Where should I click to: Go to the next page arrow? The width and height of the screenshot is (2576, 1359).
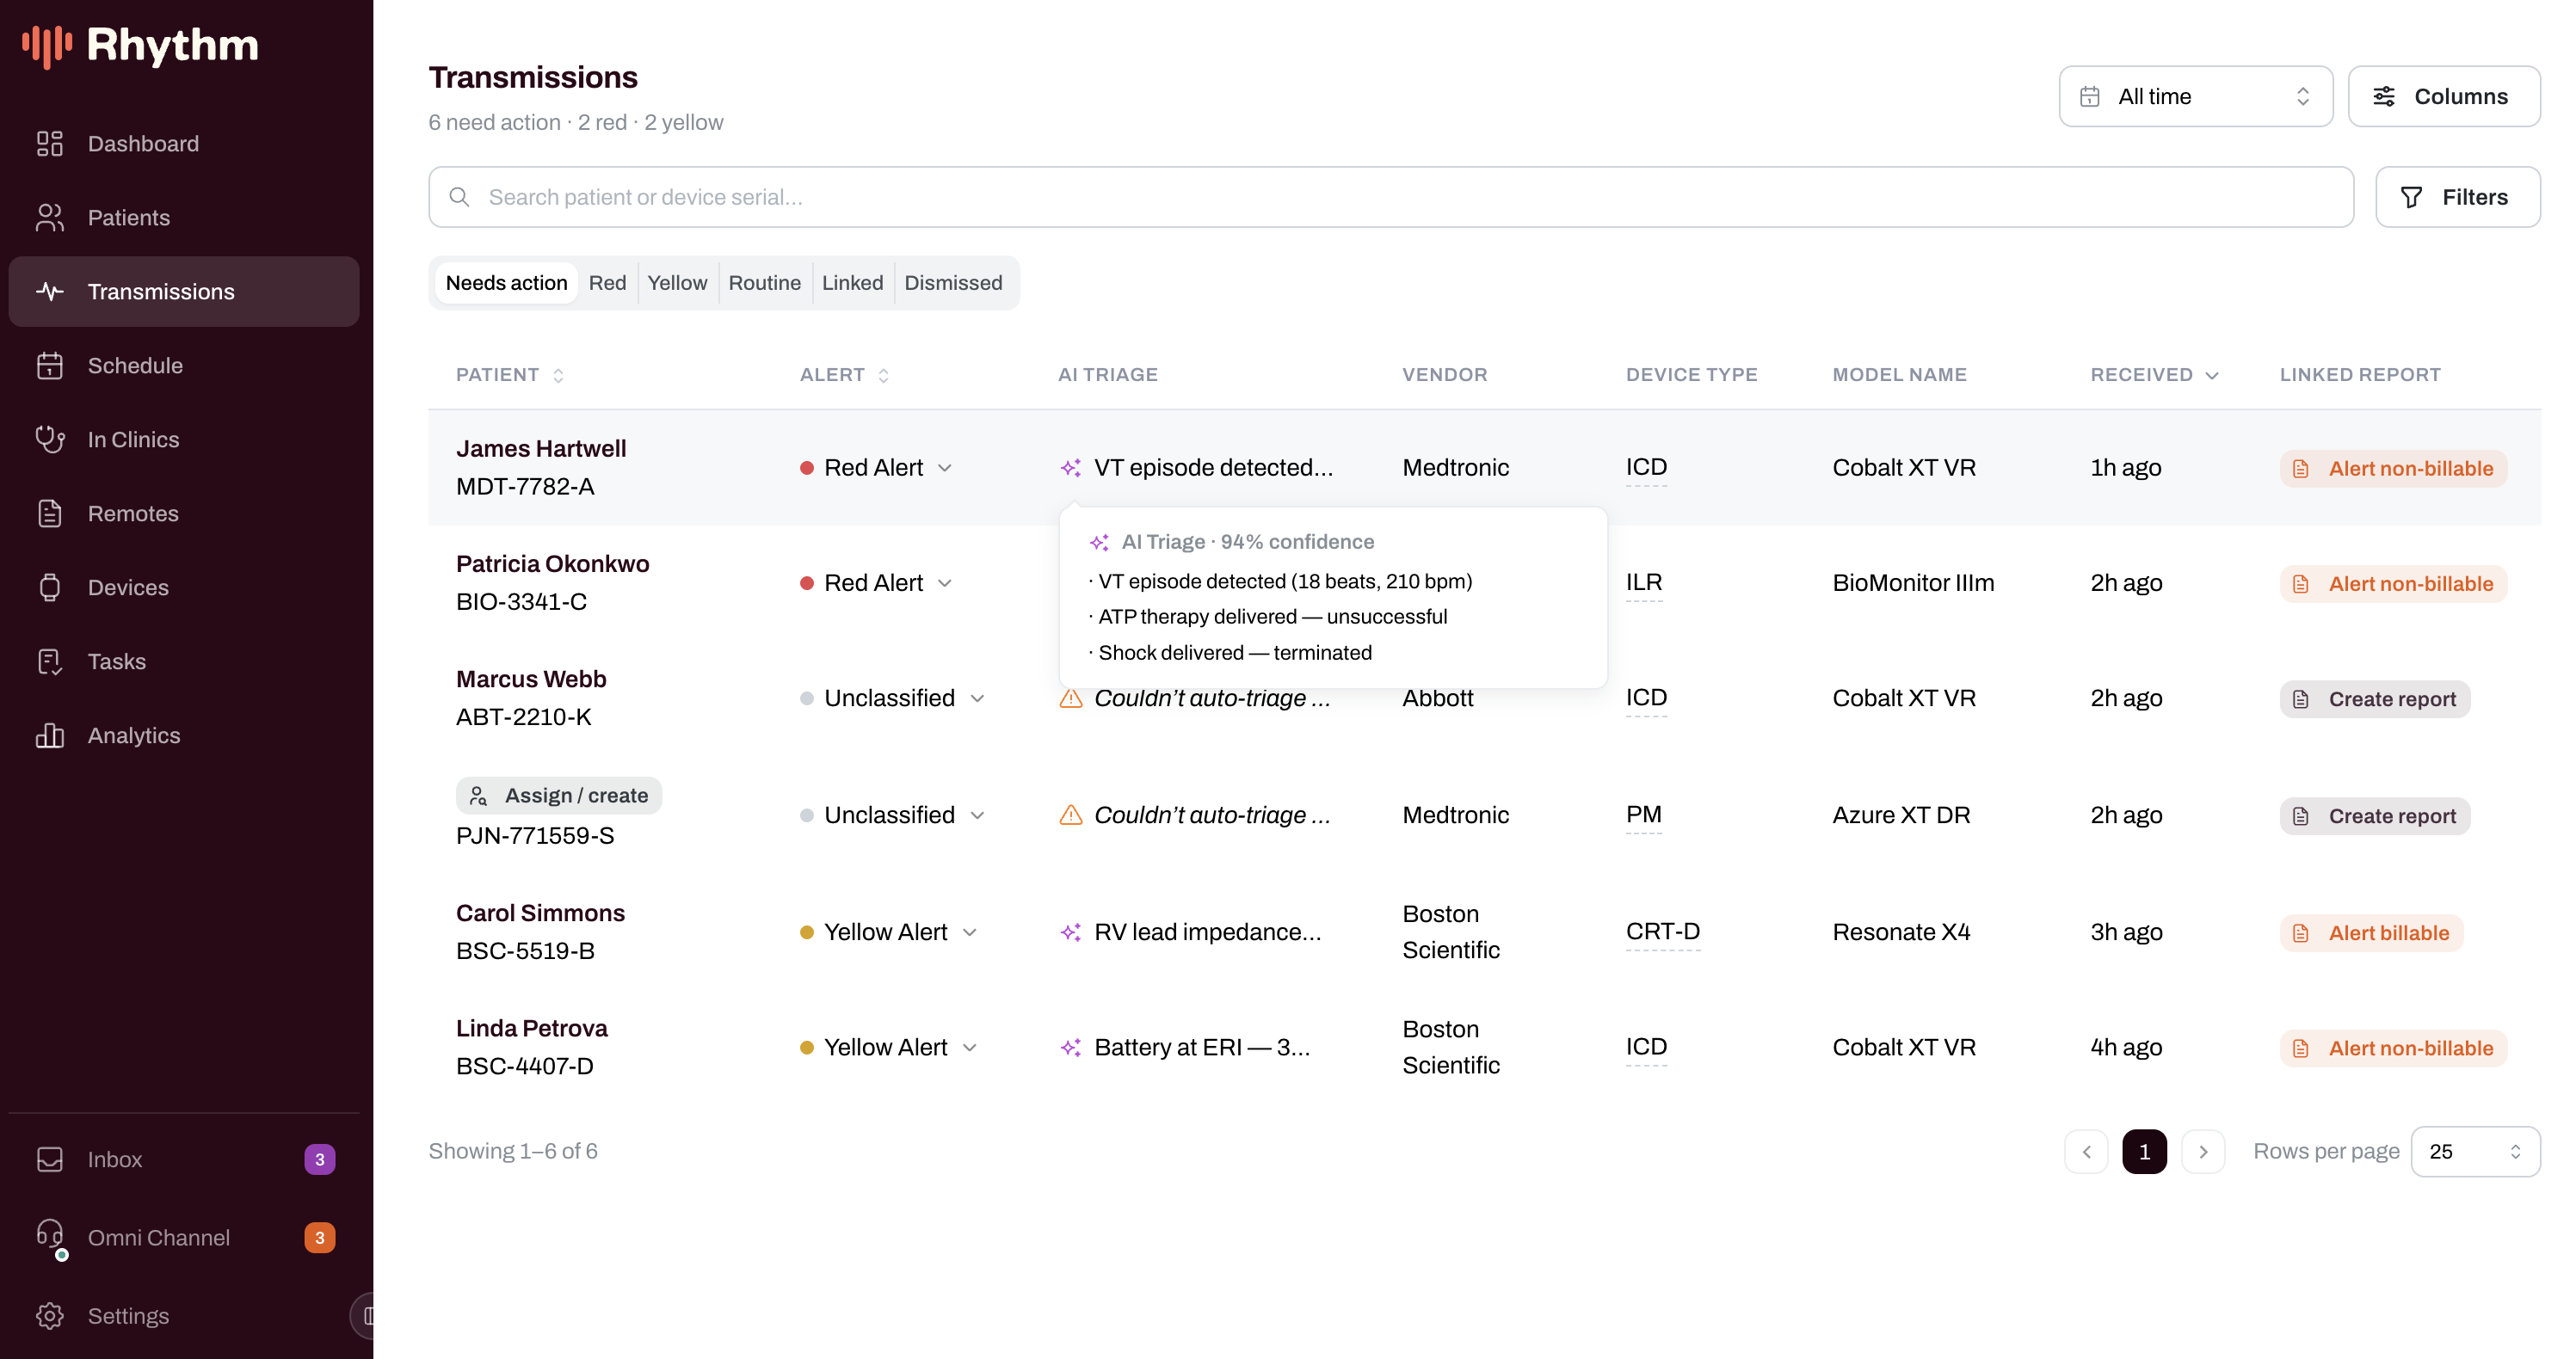pyautogui.click(x=2203, y=1152)
